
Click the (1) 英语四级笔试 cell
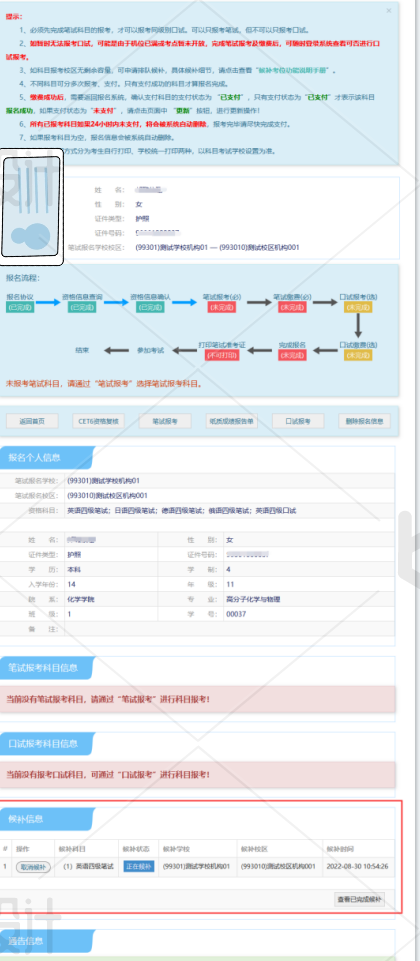(x=88, y=867)
